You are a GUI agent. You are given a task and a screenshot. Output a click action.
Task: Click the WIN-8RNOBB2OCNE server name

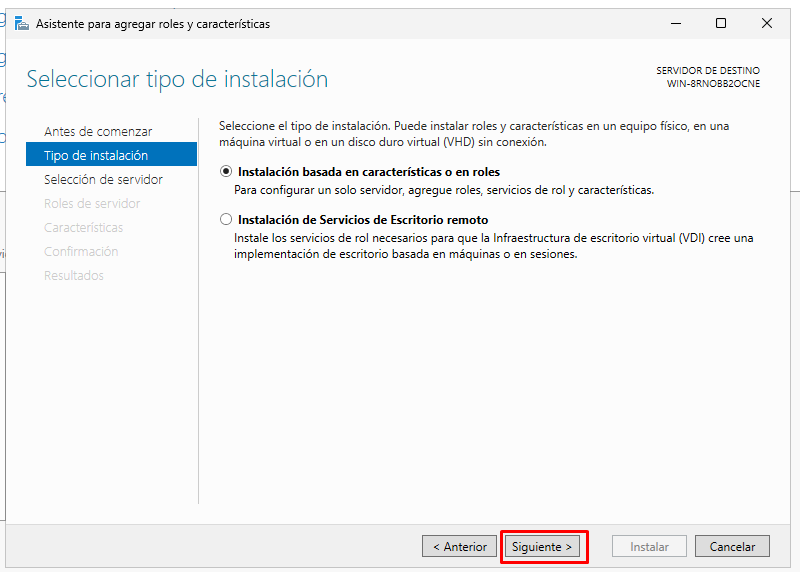pyautogui.click(x=713, y=84)
